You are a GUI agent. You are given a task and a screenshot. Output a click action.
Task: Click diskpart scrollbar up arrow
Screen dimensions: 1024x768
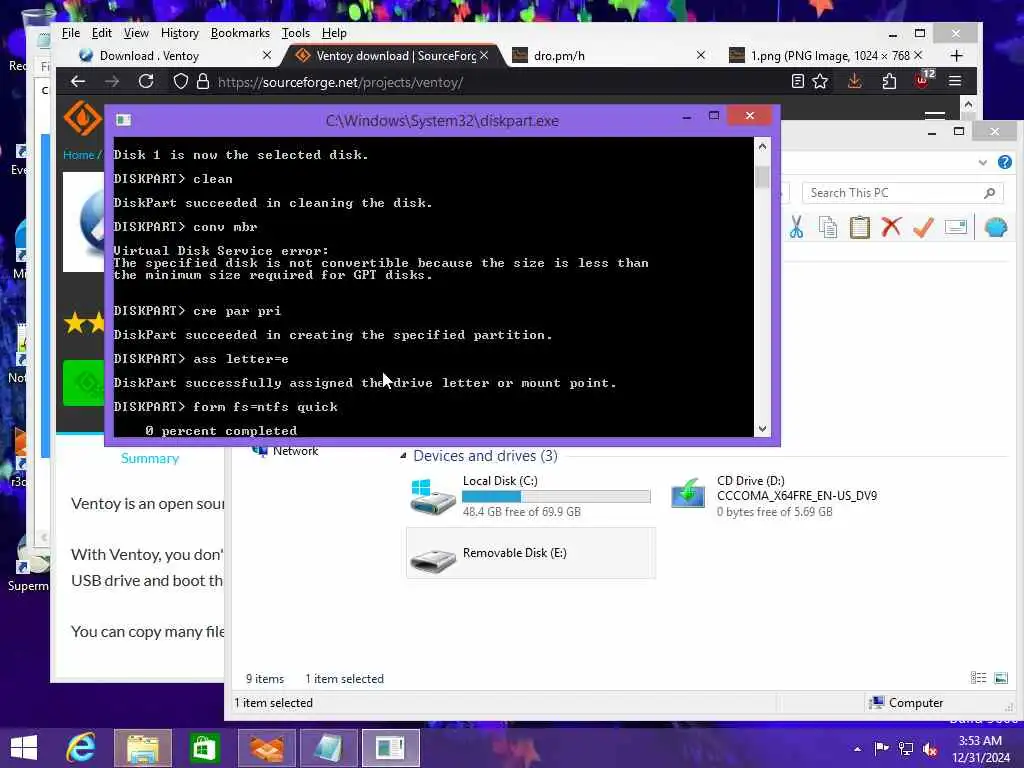pyautogui.click(x=762, y=146)
